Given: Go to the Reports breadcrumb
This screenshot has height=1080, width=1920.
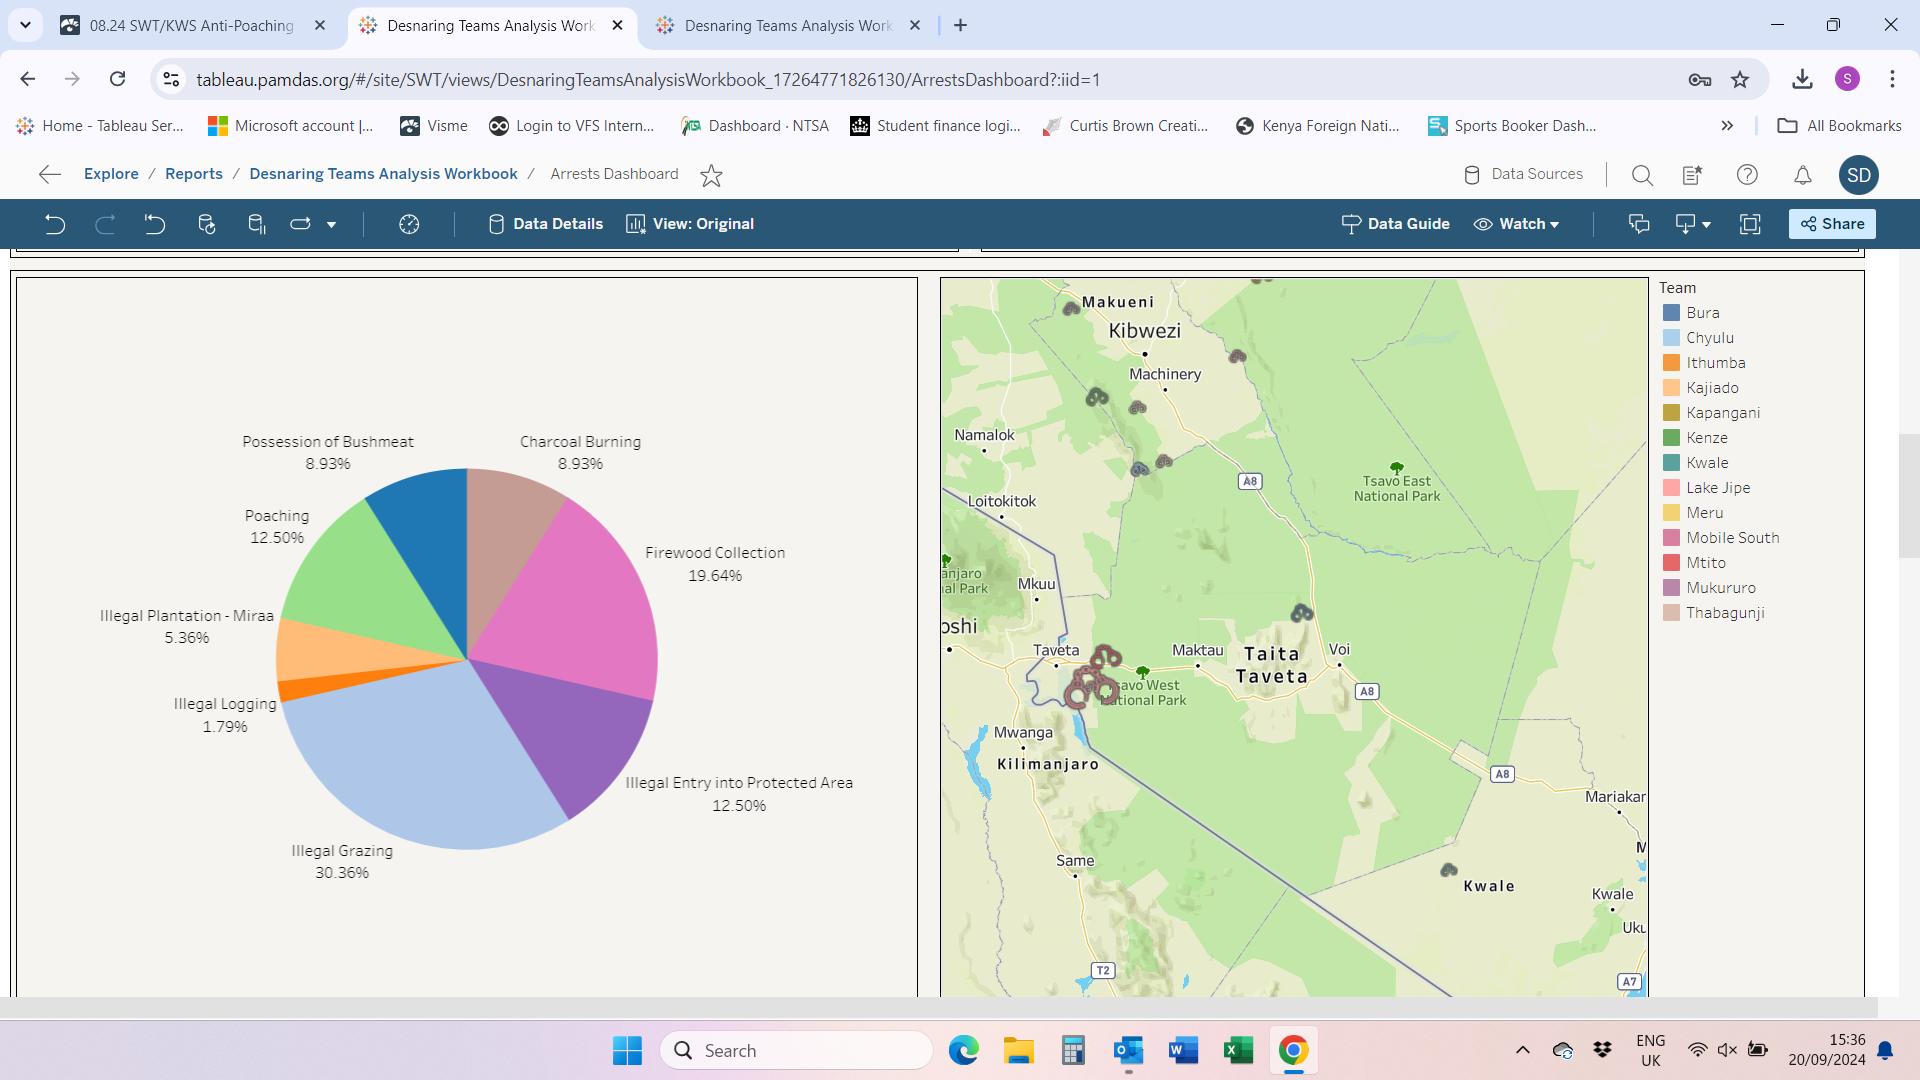Looking at the screenshot, I should (194, 174).
